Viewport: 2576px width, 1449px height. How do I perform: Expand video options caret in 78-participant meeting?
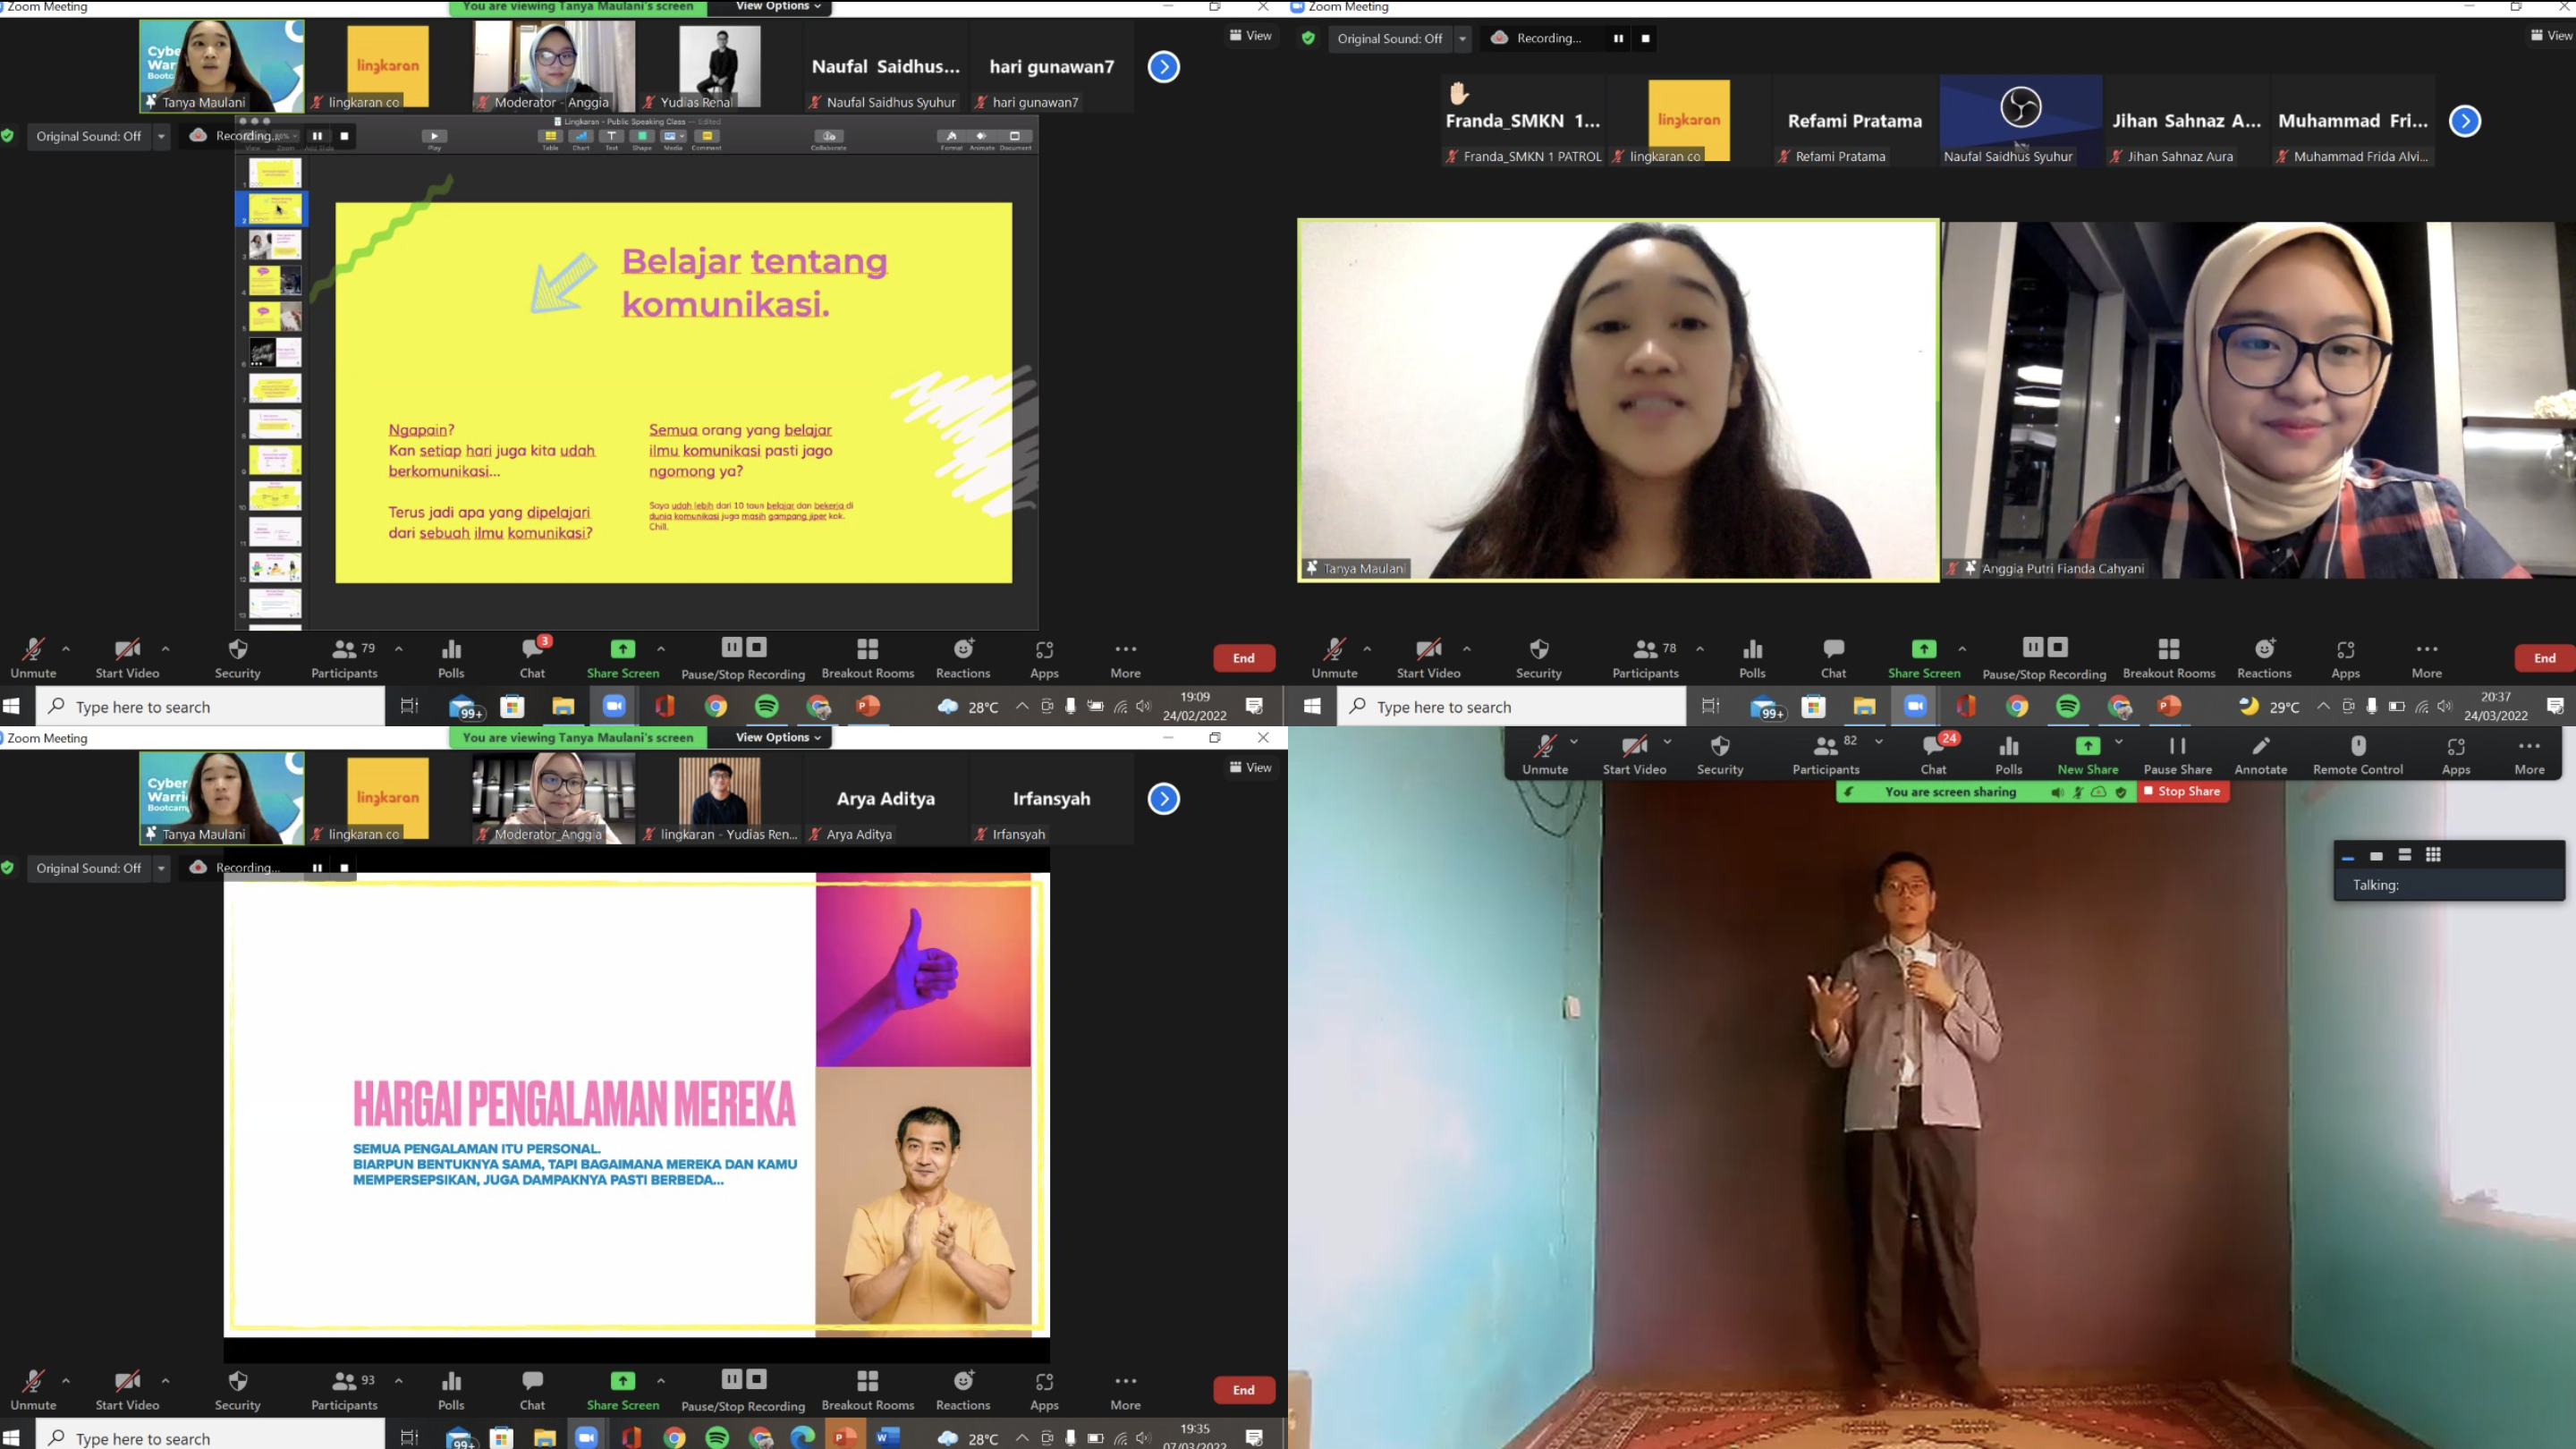[x=1467, y=648]
